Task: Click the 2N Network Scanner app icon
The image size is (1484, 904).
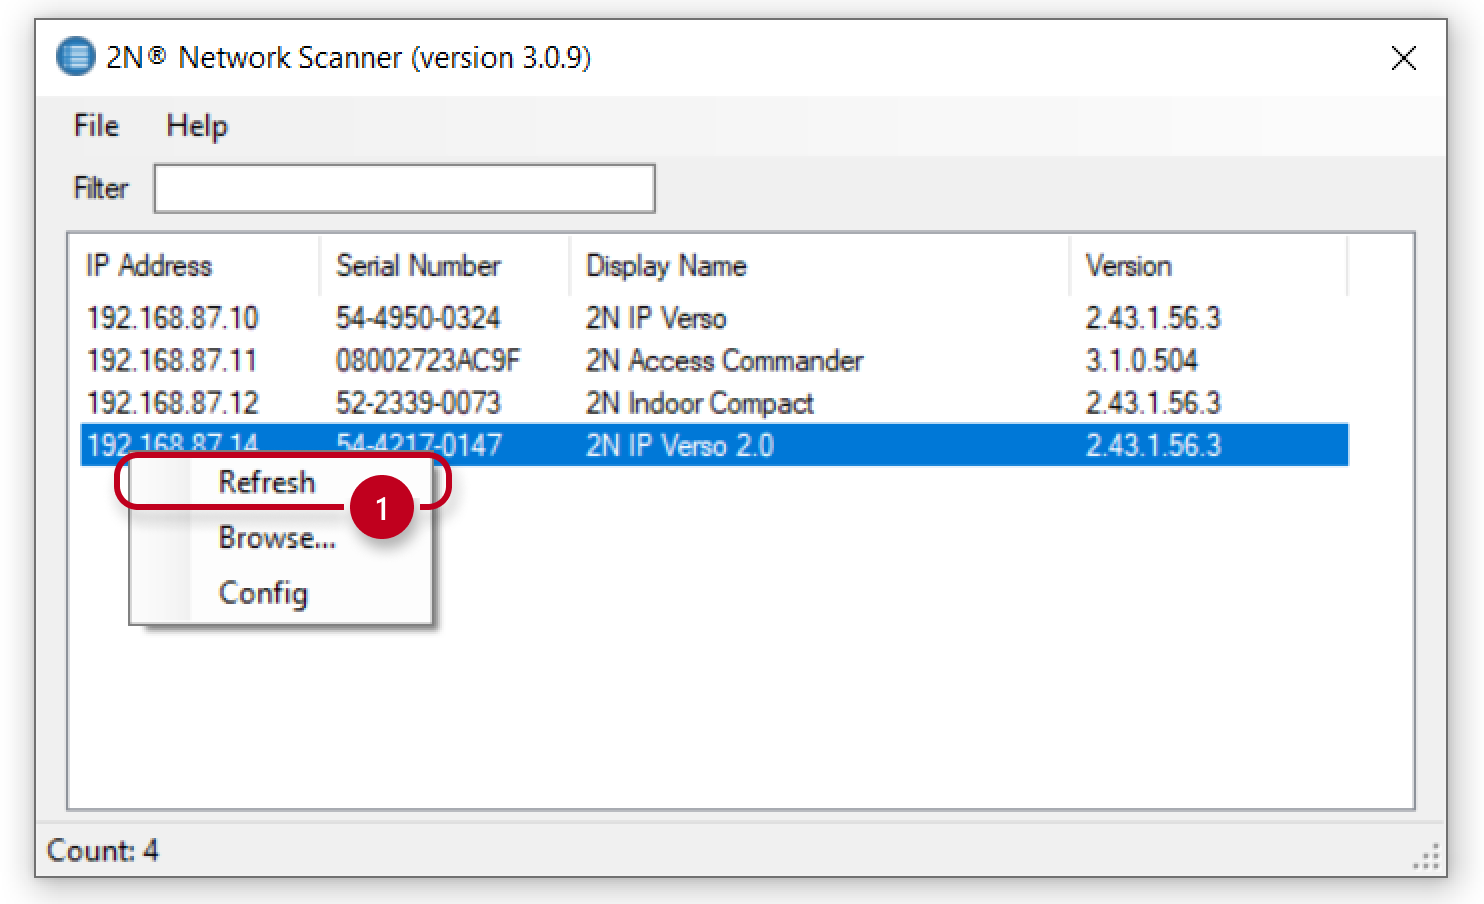Action: coord(75,57)
